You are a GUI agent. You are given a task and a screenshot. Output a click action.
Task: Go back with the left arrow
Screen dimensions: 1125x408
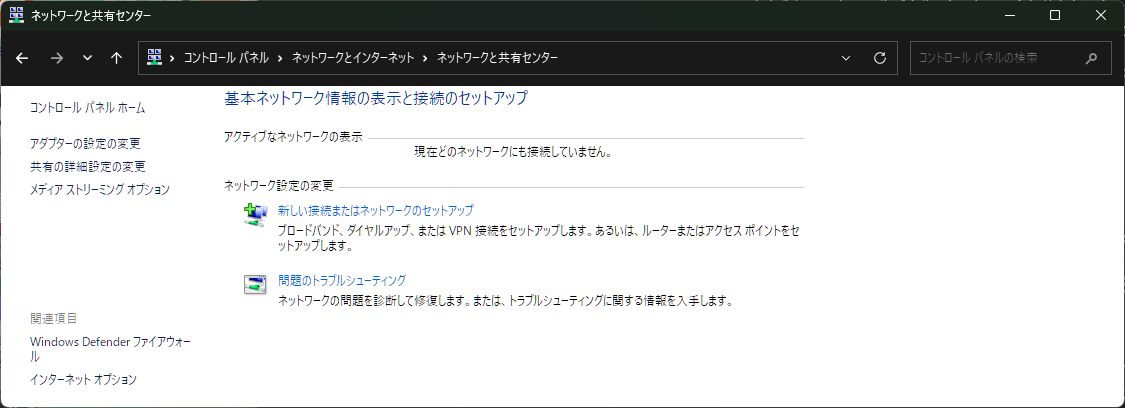[22, 58]
